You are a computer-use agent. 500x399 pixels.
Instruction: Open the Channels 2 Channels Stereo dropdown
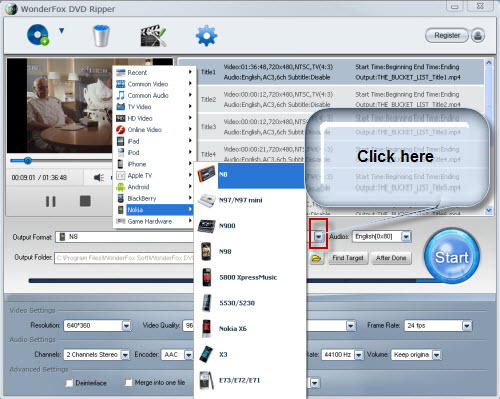point(125,355)
